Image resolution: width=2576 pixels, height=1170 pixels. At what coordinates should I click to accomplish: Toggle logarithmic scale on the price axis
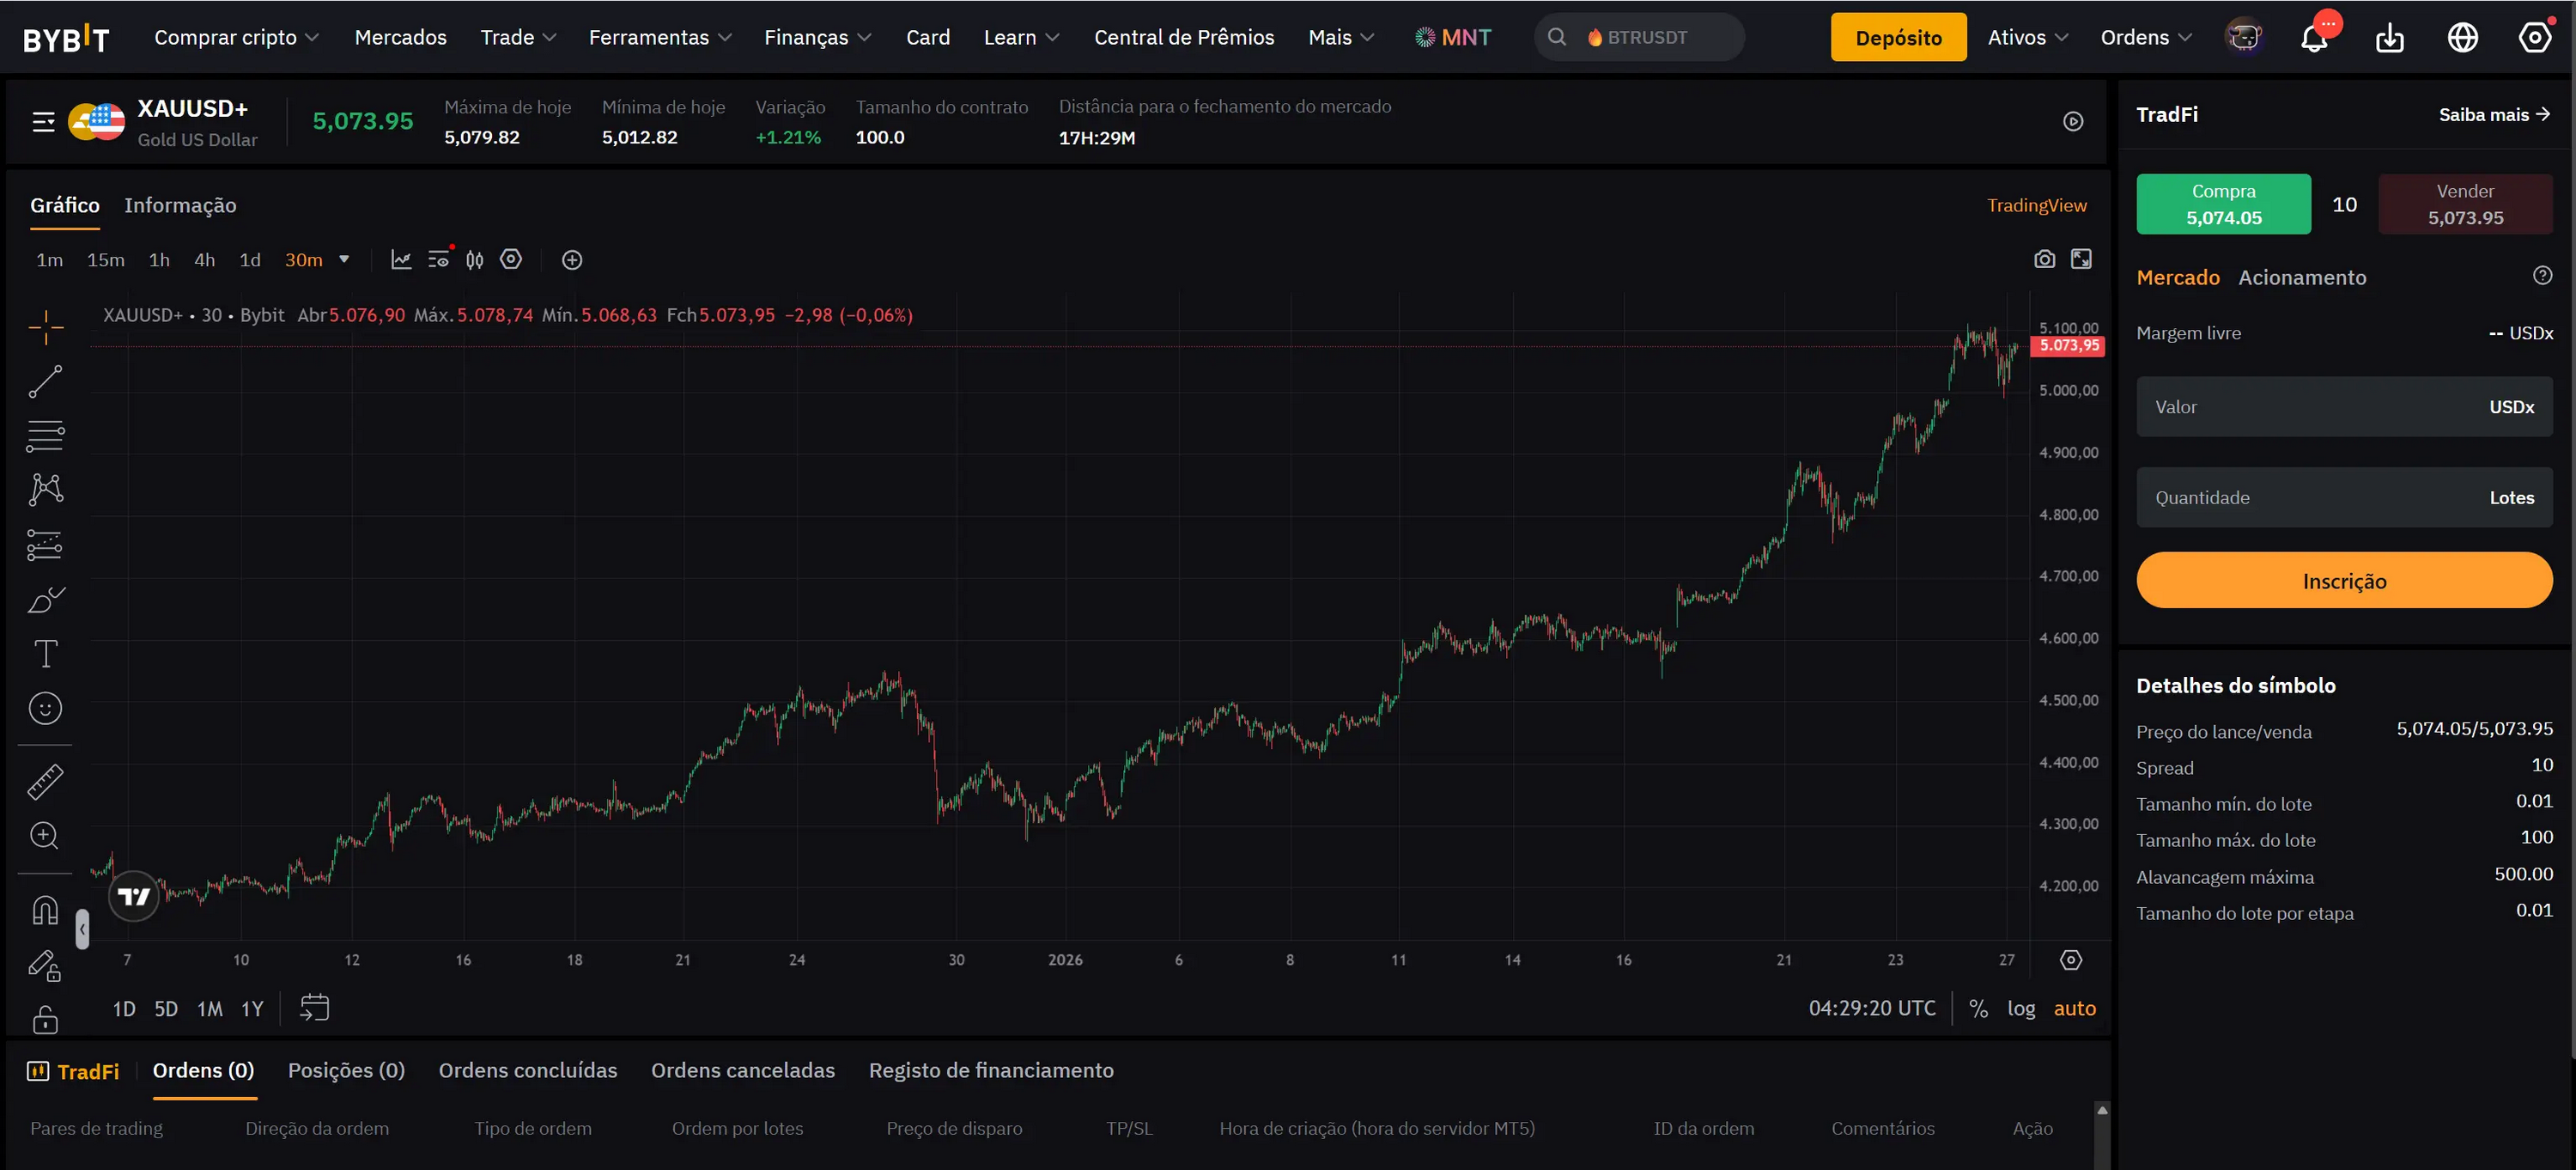(x=2021, y=1008)
